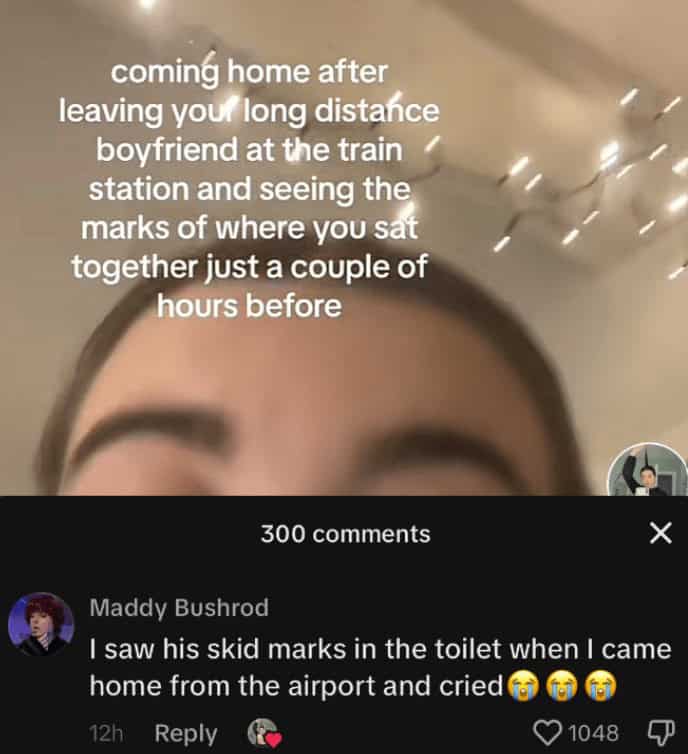Image resolution: width=688 pixels, height=754 pixels.
Task: Dislike the comment with the thumbs-down icon
Action: [x=662, y=731]
